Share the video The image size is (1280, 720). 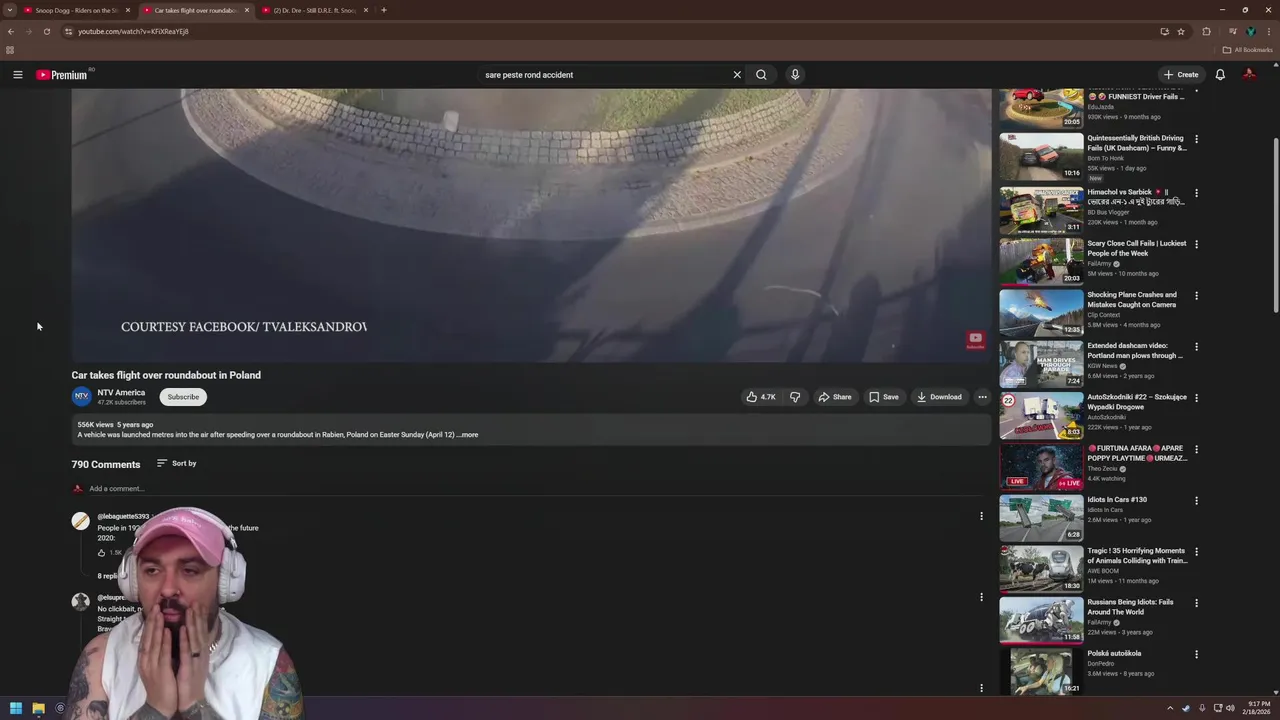[x=835, y=397]
